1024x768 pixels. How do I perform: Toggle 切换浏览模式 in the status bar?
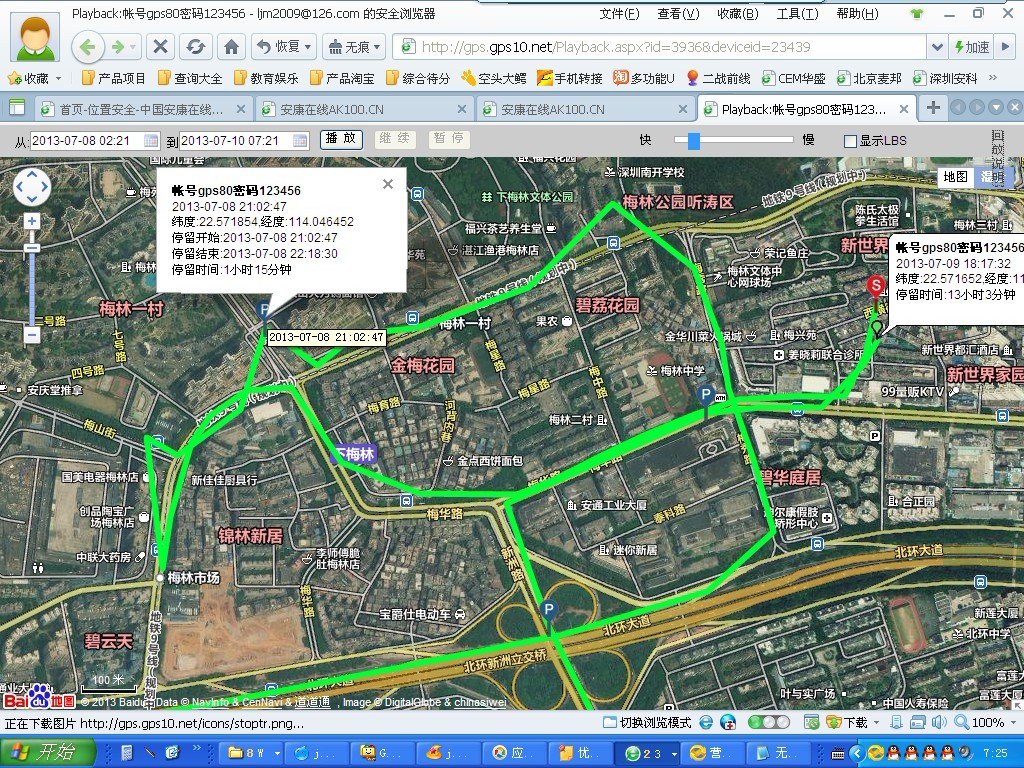pos(647,722)
